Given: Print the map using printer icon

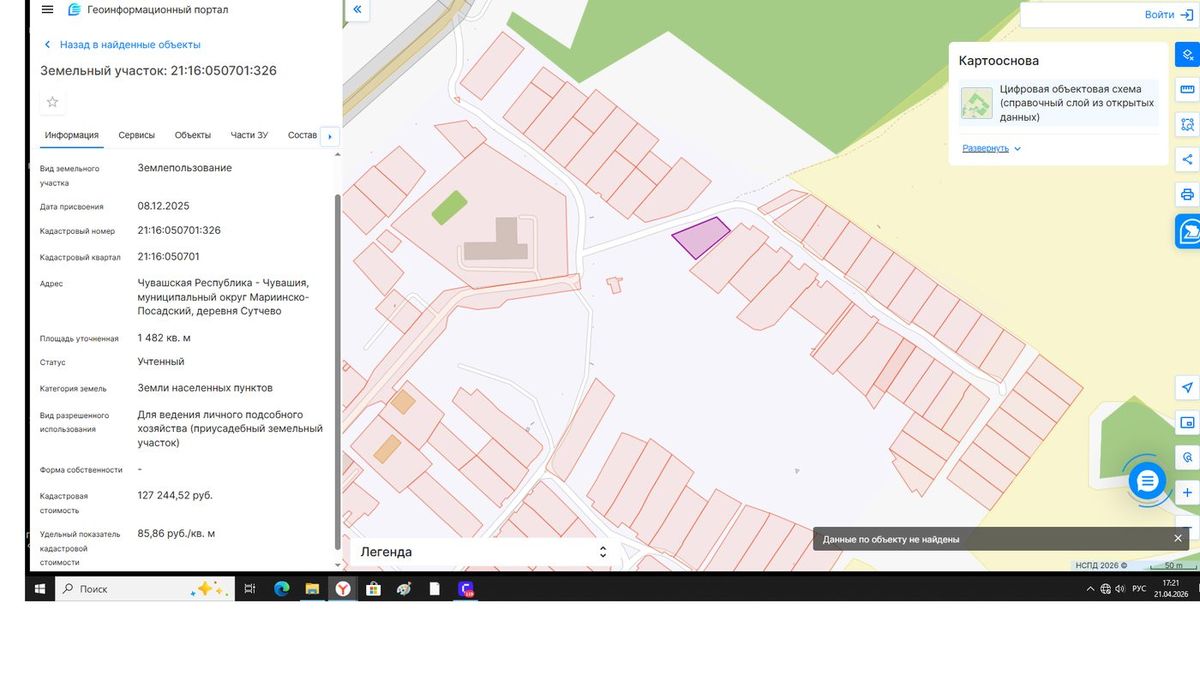Looking at the screenshot, I should [1188, 194].
